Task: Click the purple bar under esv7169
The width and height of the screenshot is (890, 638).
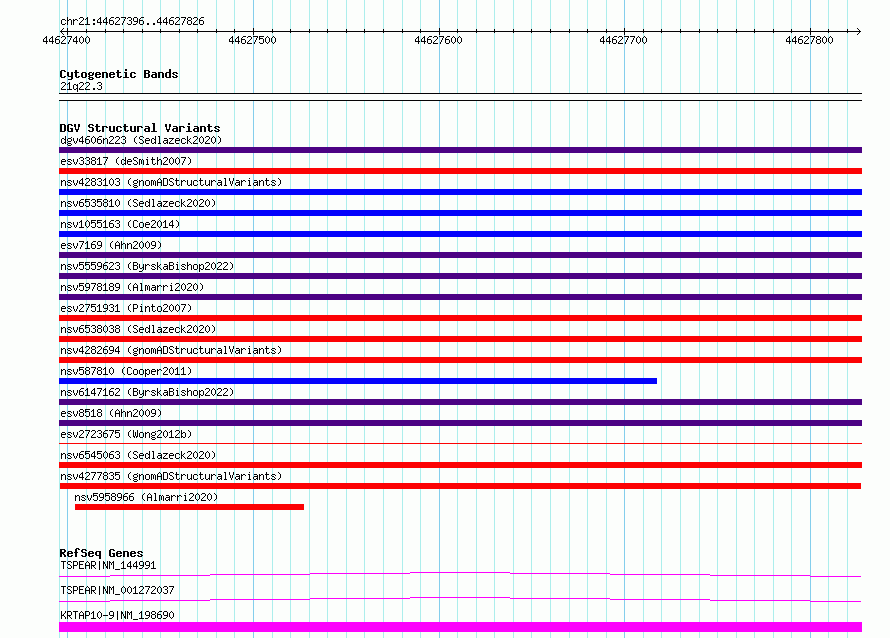Action: coord(460,255)
